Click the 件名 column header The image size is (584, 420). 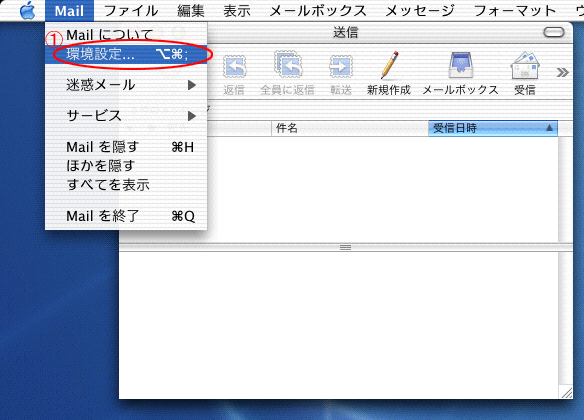350,128
